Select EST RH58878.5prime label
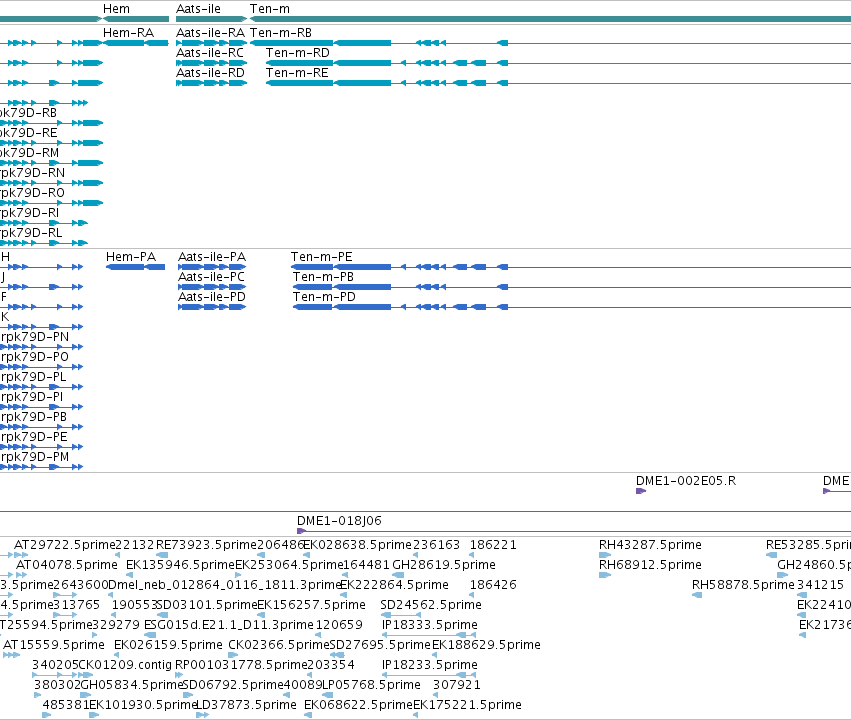This screenshot has height=720, width=851. tap(743, 585)
